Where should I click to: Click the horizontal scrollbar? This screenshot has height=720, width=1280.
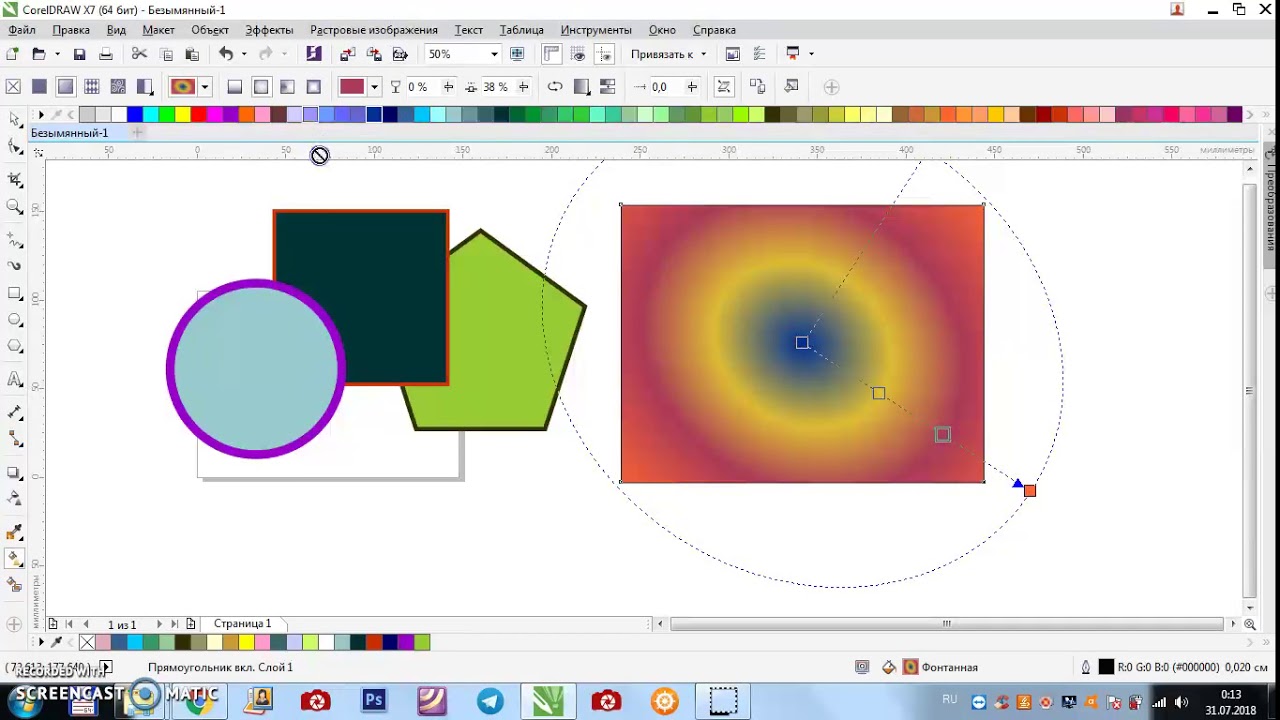coord(946,624)
